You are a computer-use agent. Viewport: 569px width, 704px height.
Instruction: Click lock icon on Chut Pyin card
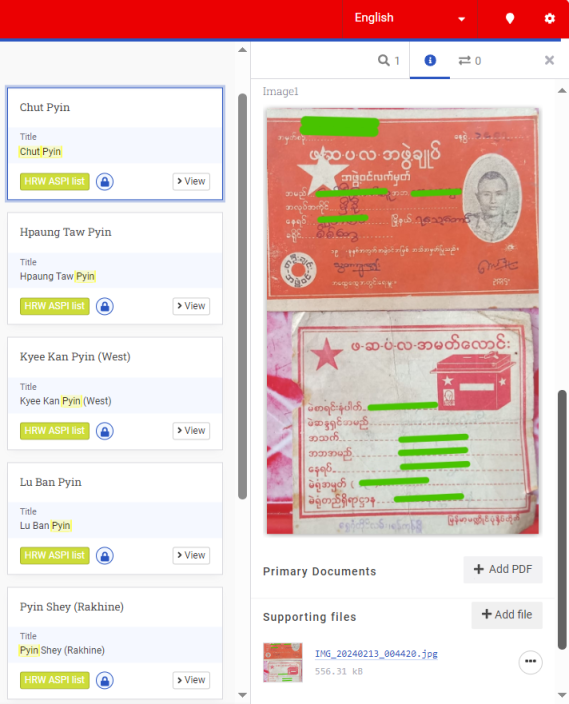(105, 182)
